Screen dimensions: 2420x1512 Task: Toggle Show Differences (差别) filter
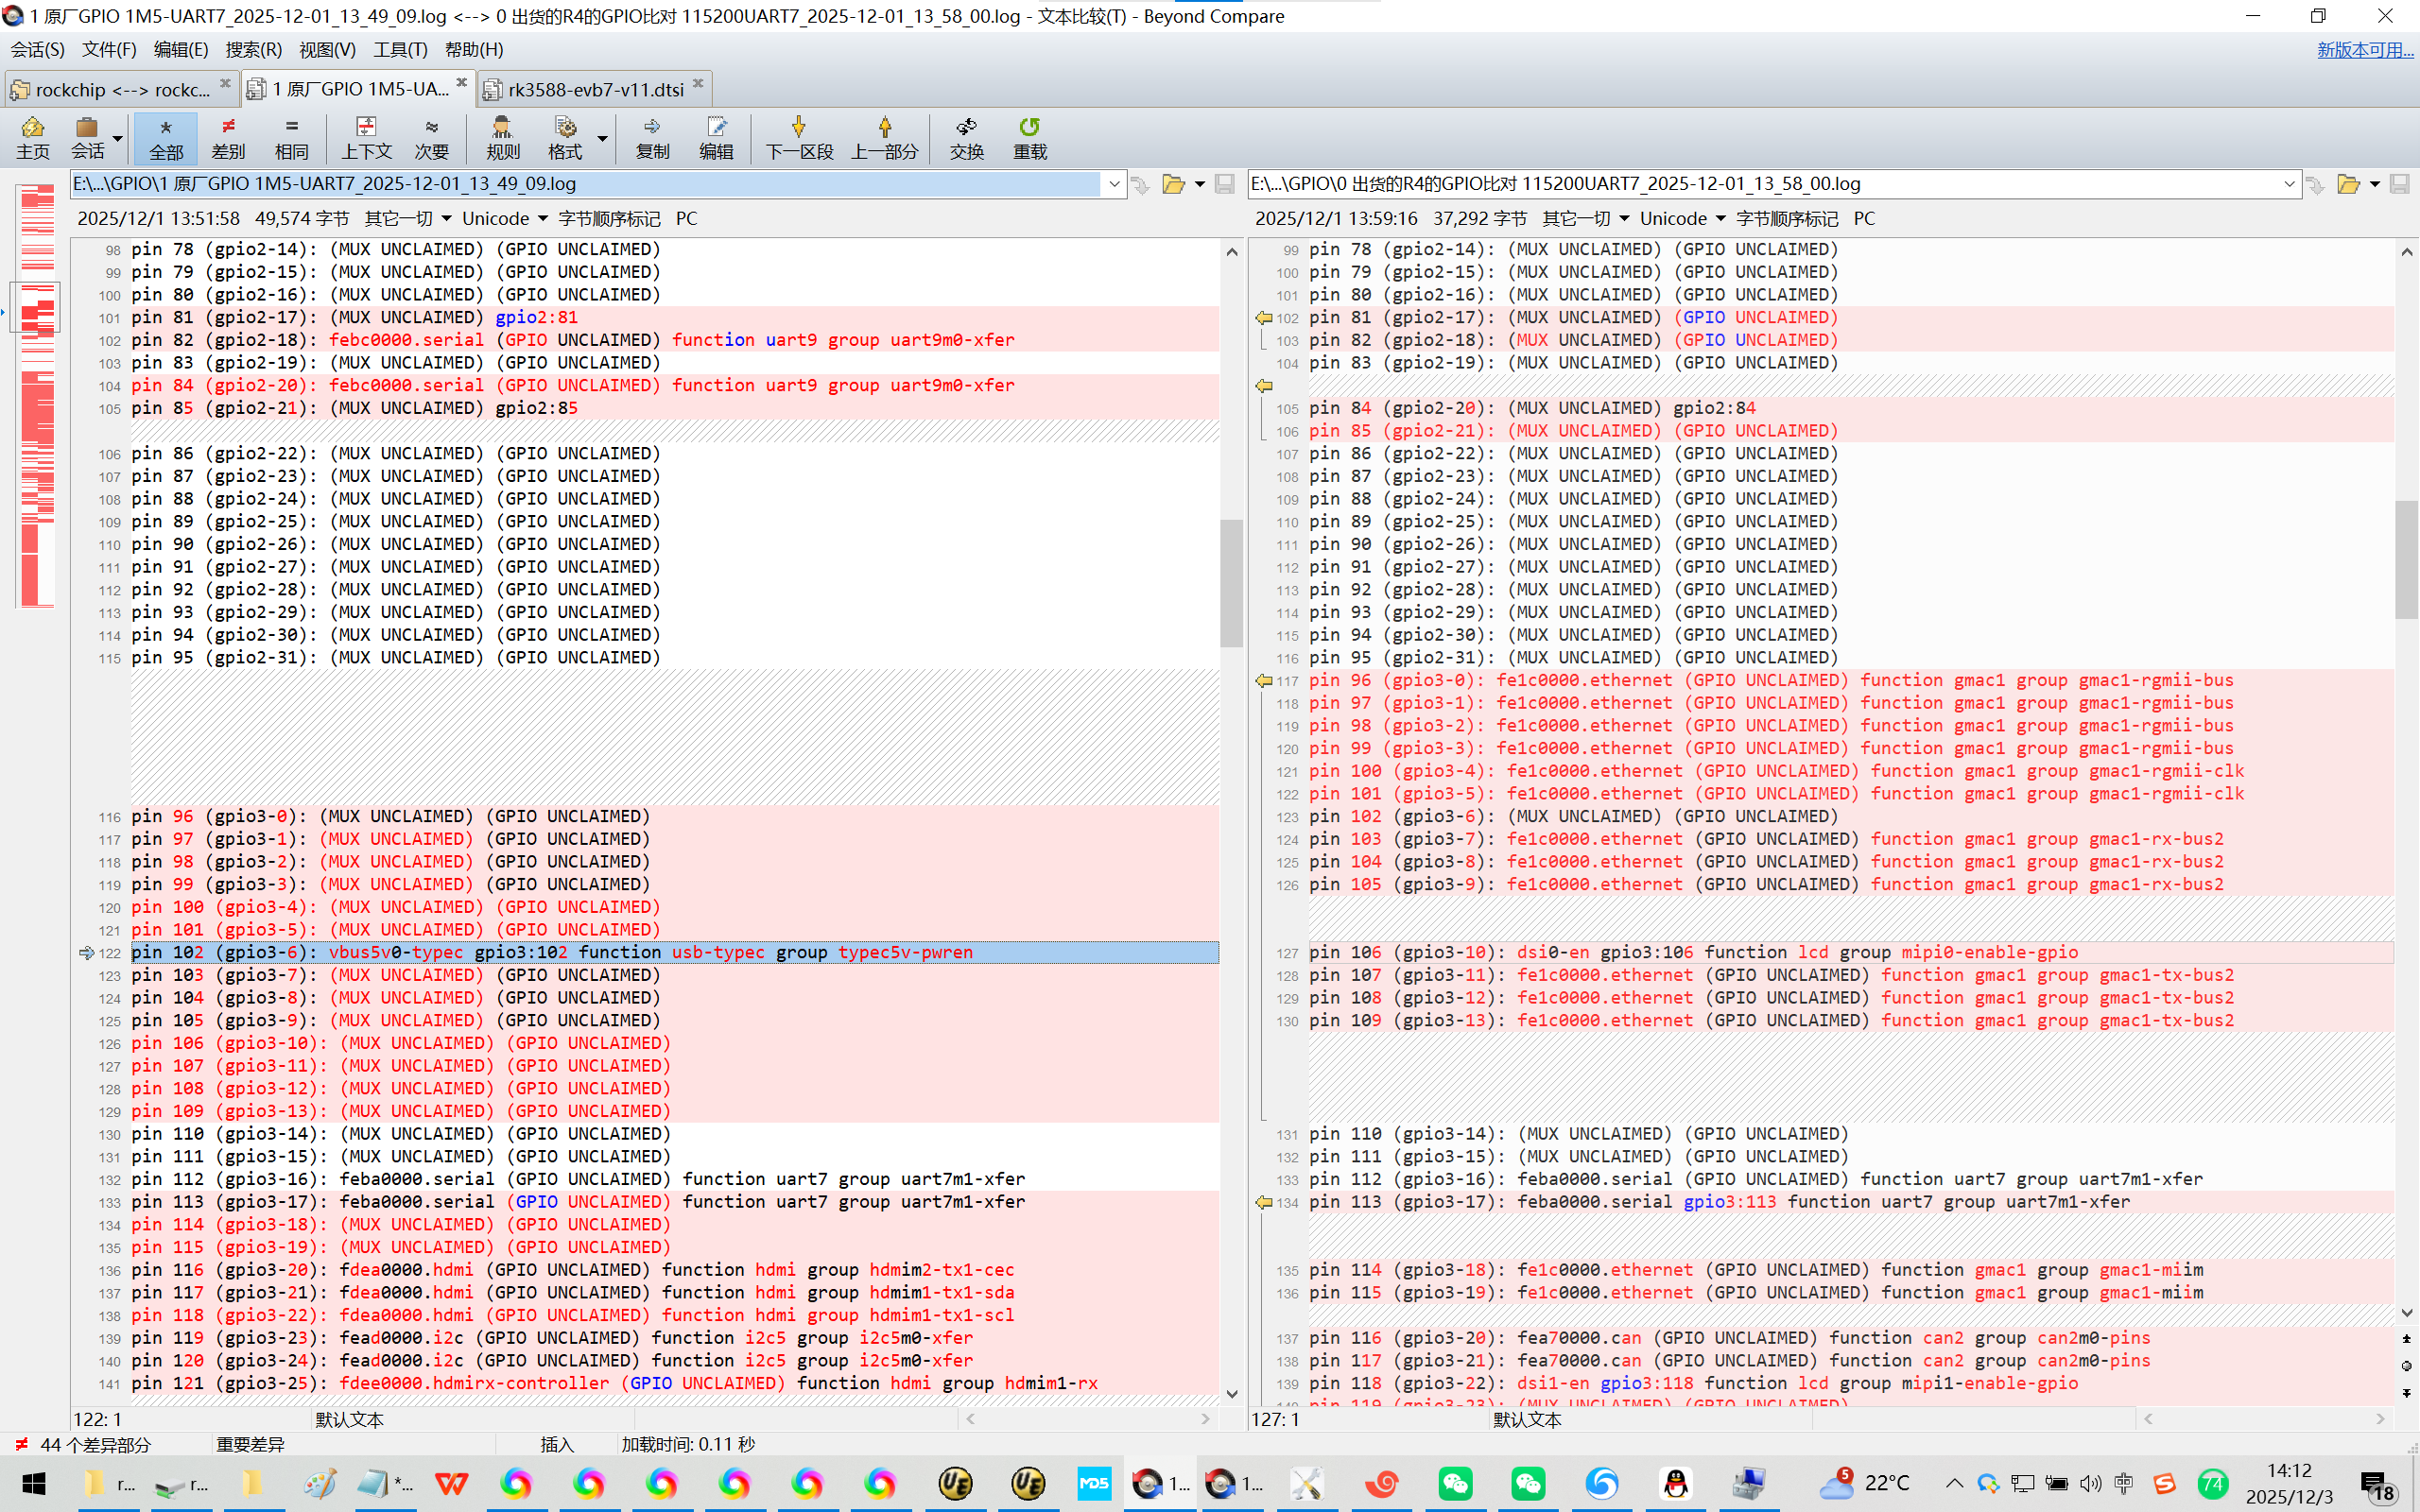pyautogui.click(x=228, y=137)
